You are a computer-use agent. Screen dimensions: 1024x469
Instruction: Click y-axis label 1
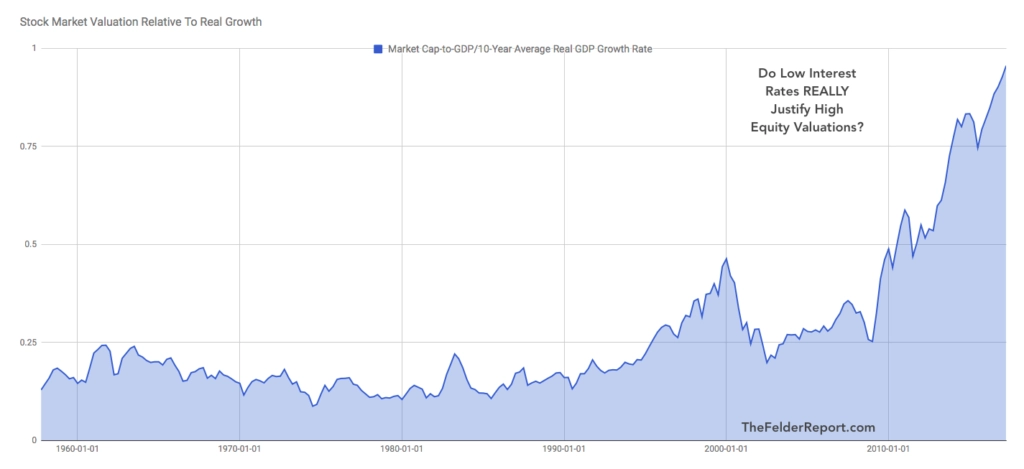point(35,48)
